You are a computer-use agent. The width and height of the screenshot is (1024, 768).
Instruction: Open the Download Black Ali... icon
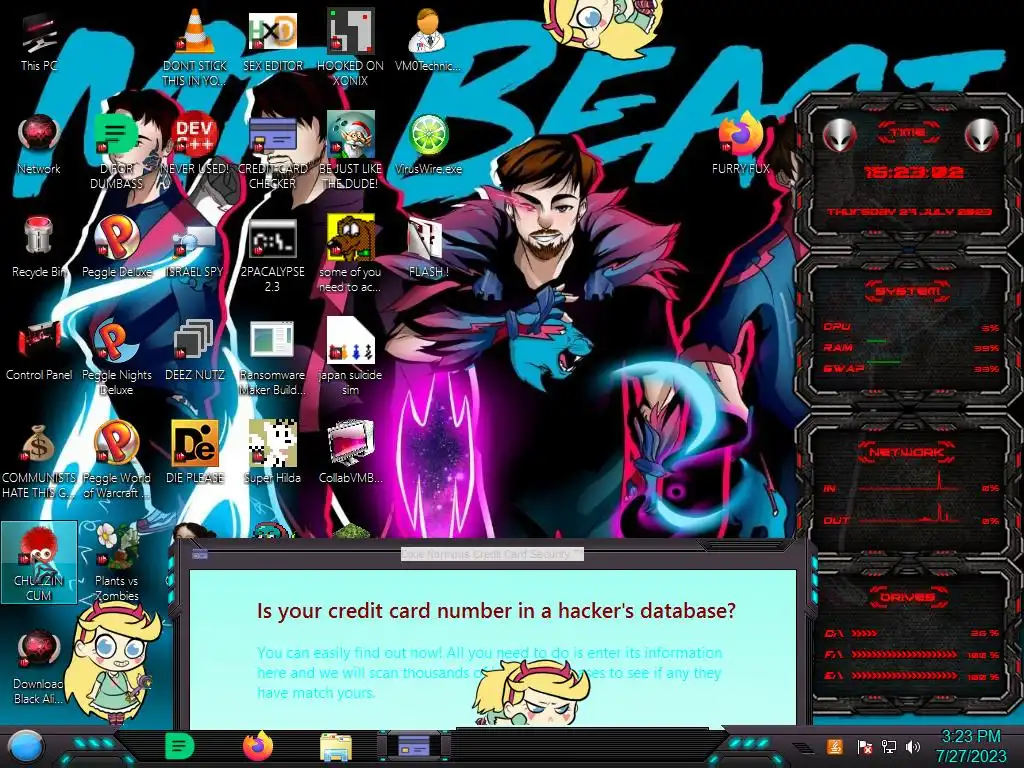pyautogui.click(x=39, y=667)
